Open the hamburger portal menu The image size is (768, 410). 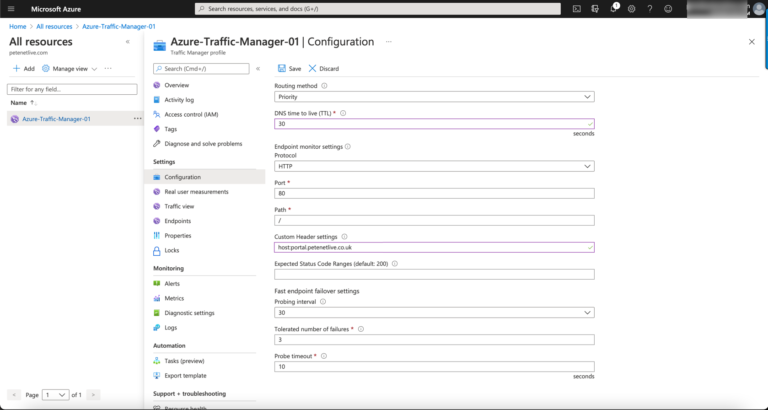point(11,9)
